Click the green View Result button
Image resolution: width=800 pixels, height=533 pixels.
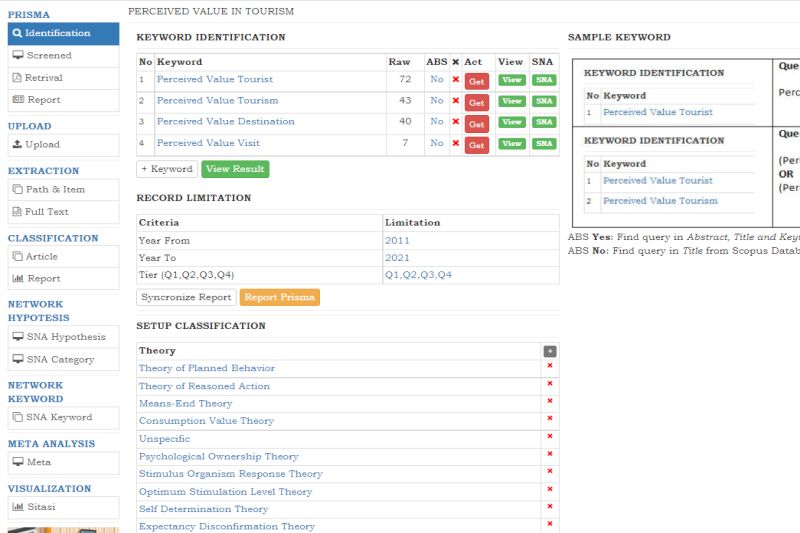235,169
